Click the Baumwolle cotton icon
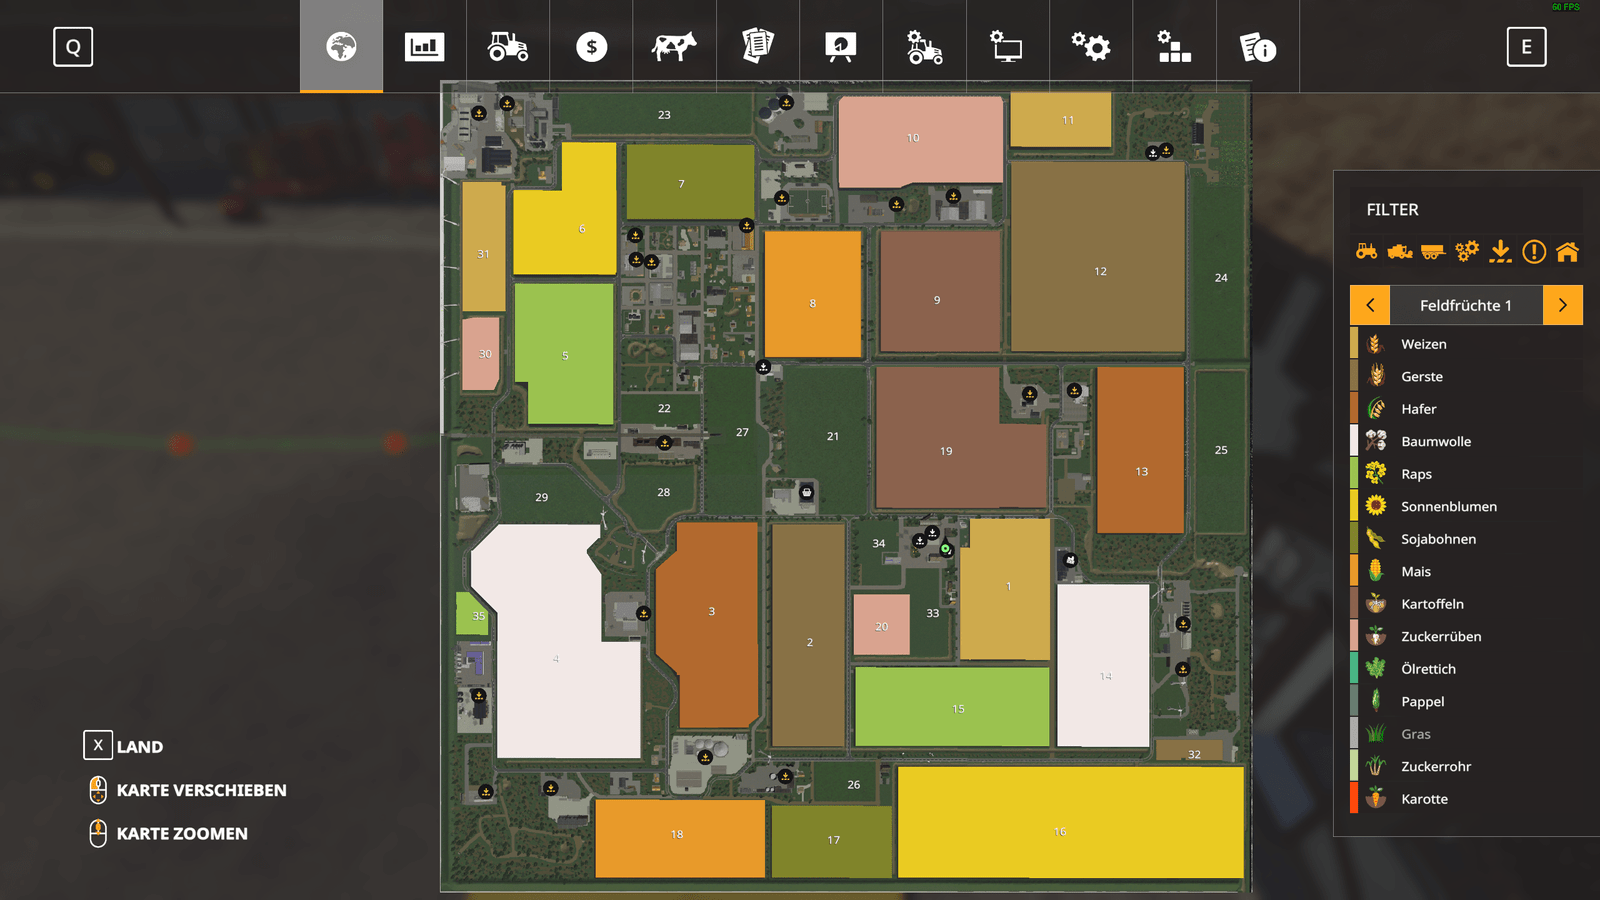The height and width of the screenshot is (900, 1600). (x=1376, y=441)
